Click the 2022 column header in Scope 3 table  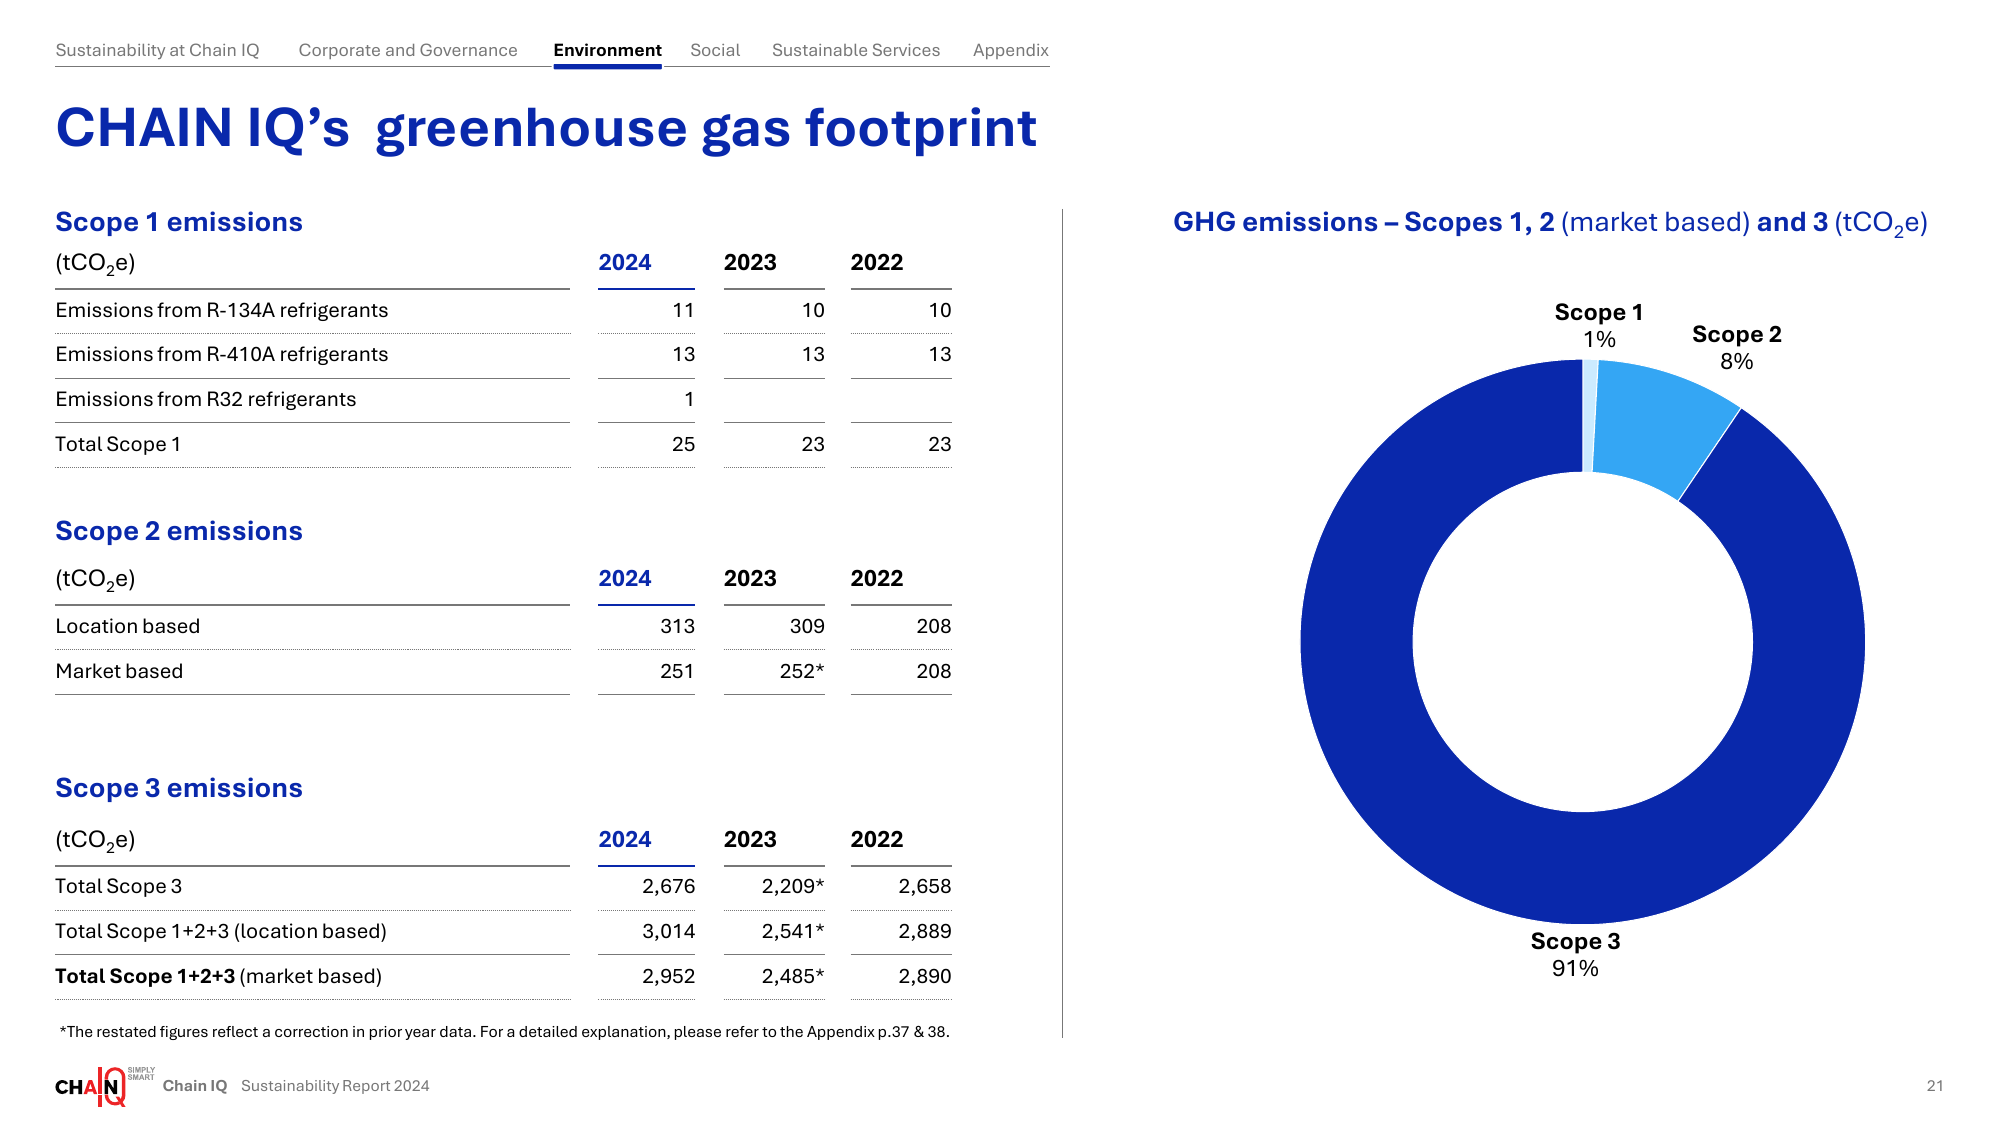point(877,839)
